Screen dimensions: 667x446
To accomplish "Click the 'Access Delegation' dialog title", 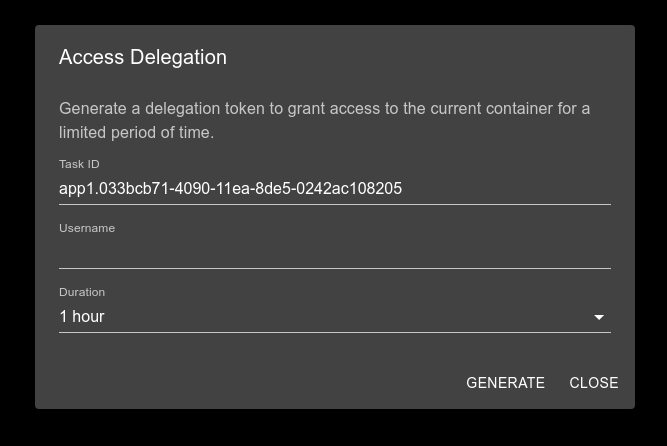I will click(143, 57).
